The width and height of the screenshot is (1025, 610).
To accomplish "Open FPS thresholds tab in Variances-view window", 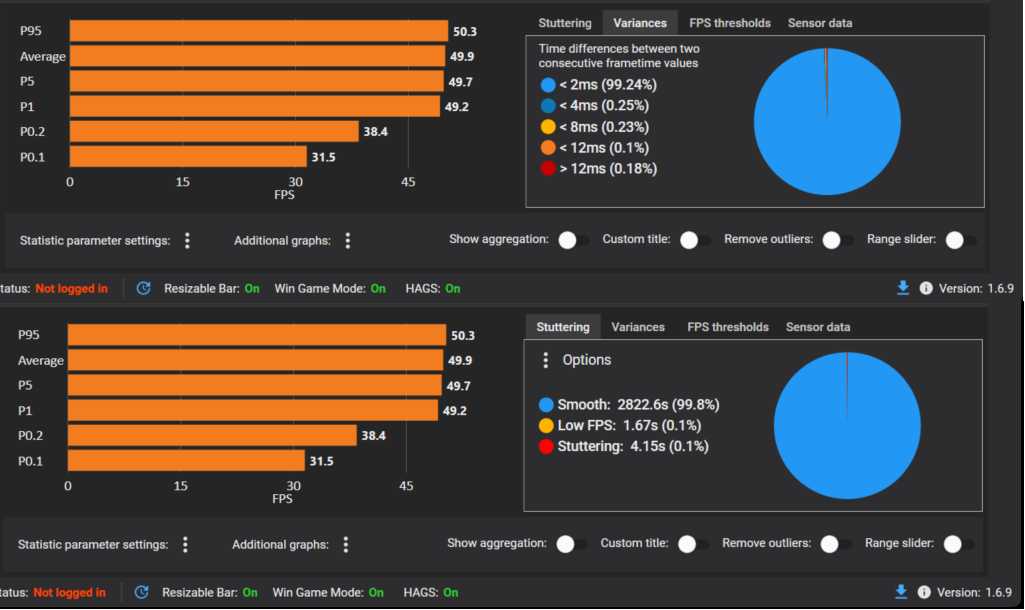I will click(730, 23).
